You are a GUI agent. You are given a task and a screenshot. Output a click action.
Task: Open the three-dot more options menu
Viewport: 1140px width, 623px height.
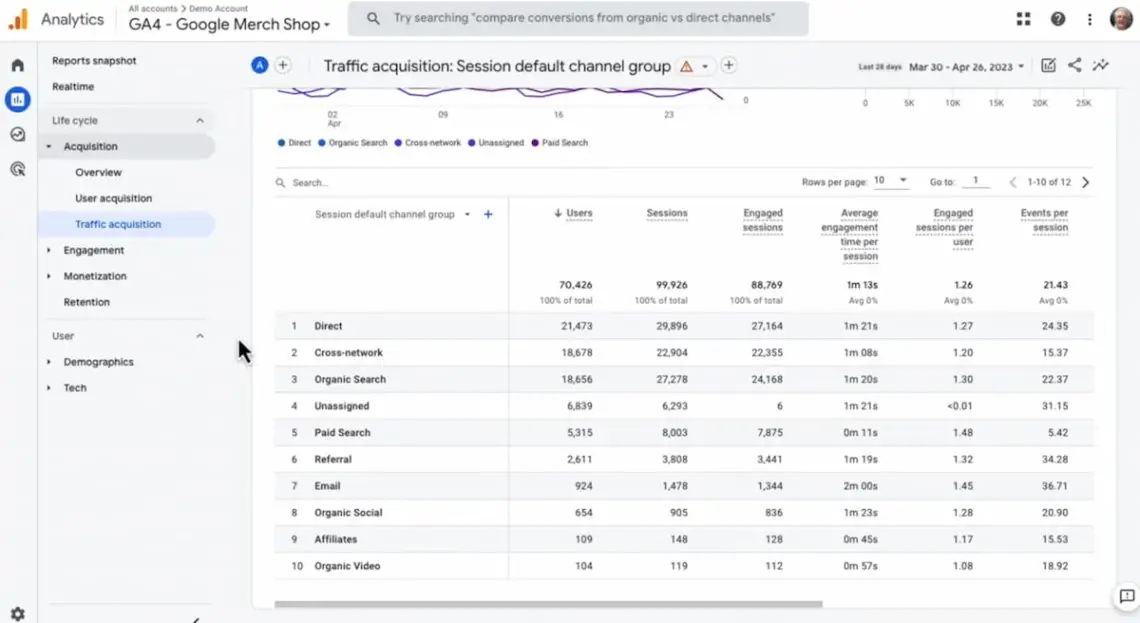point(1089,19)
